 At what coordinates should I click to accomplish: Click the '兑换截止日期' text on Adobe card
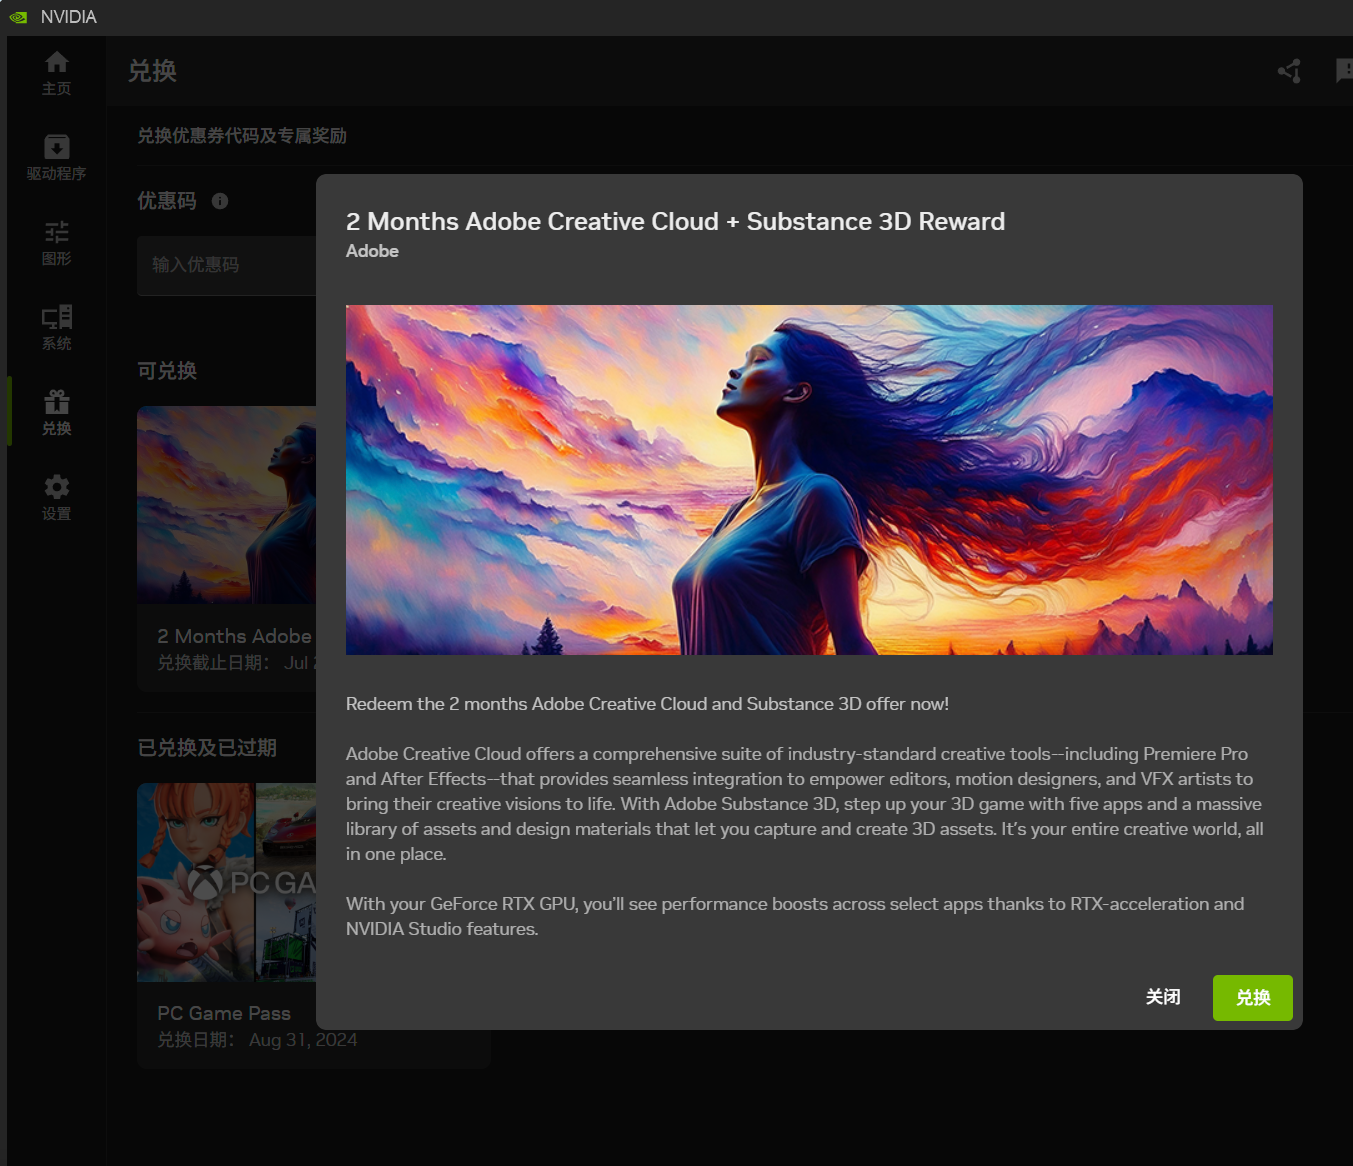236,663
